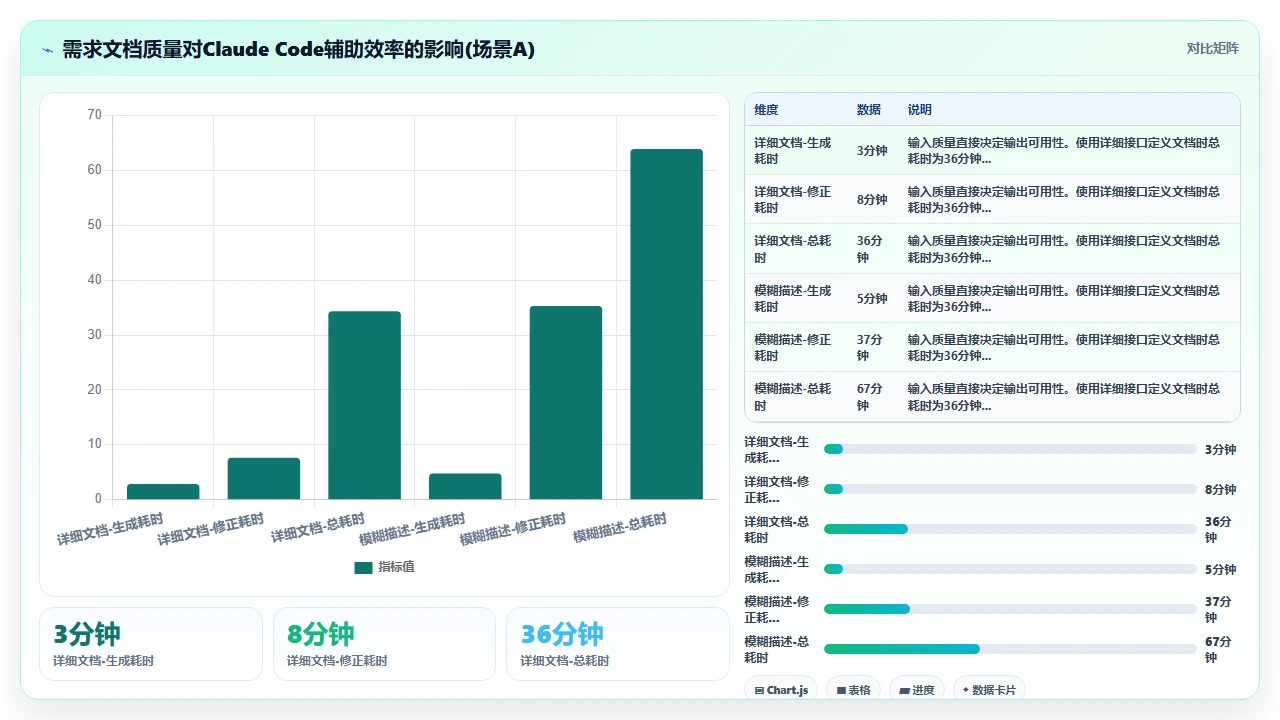Click the 说明 text in the 详细文档-修正耗时 table row
1280x720 pixels.
coord(1064,200)
